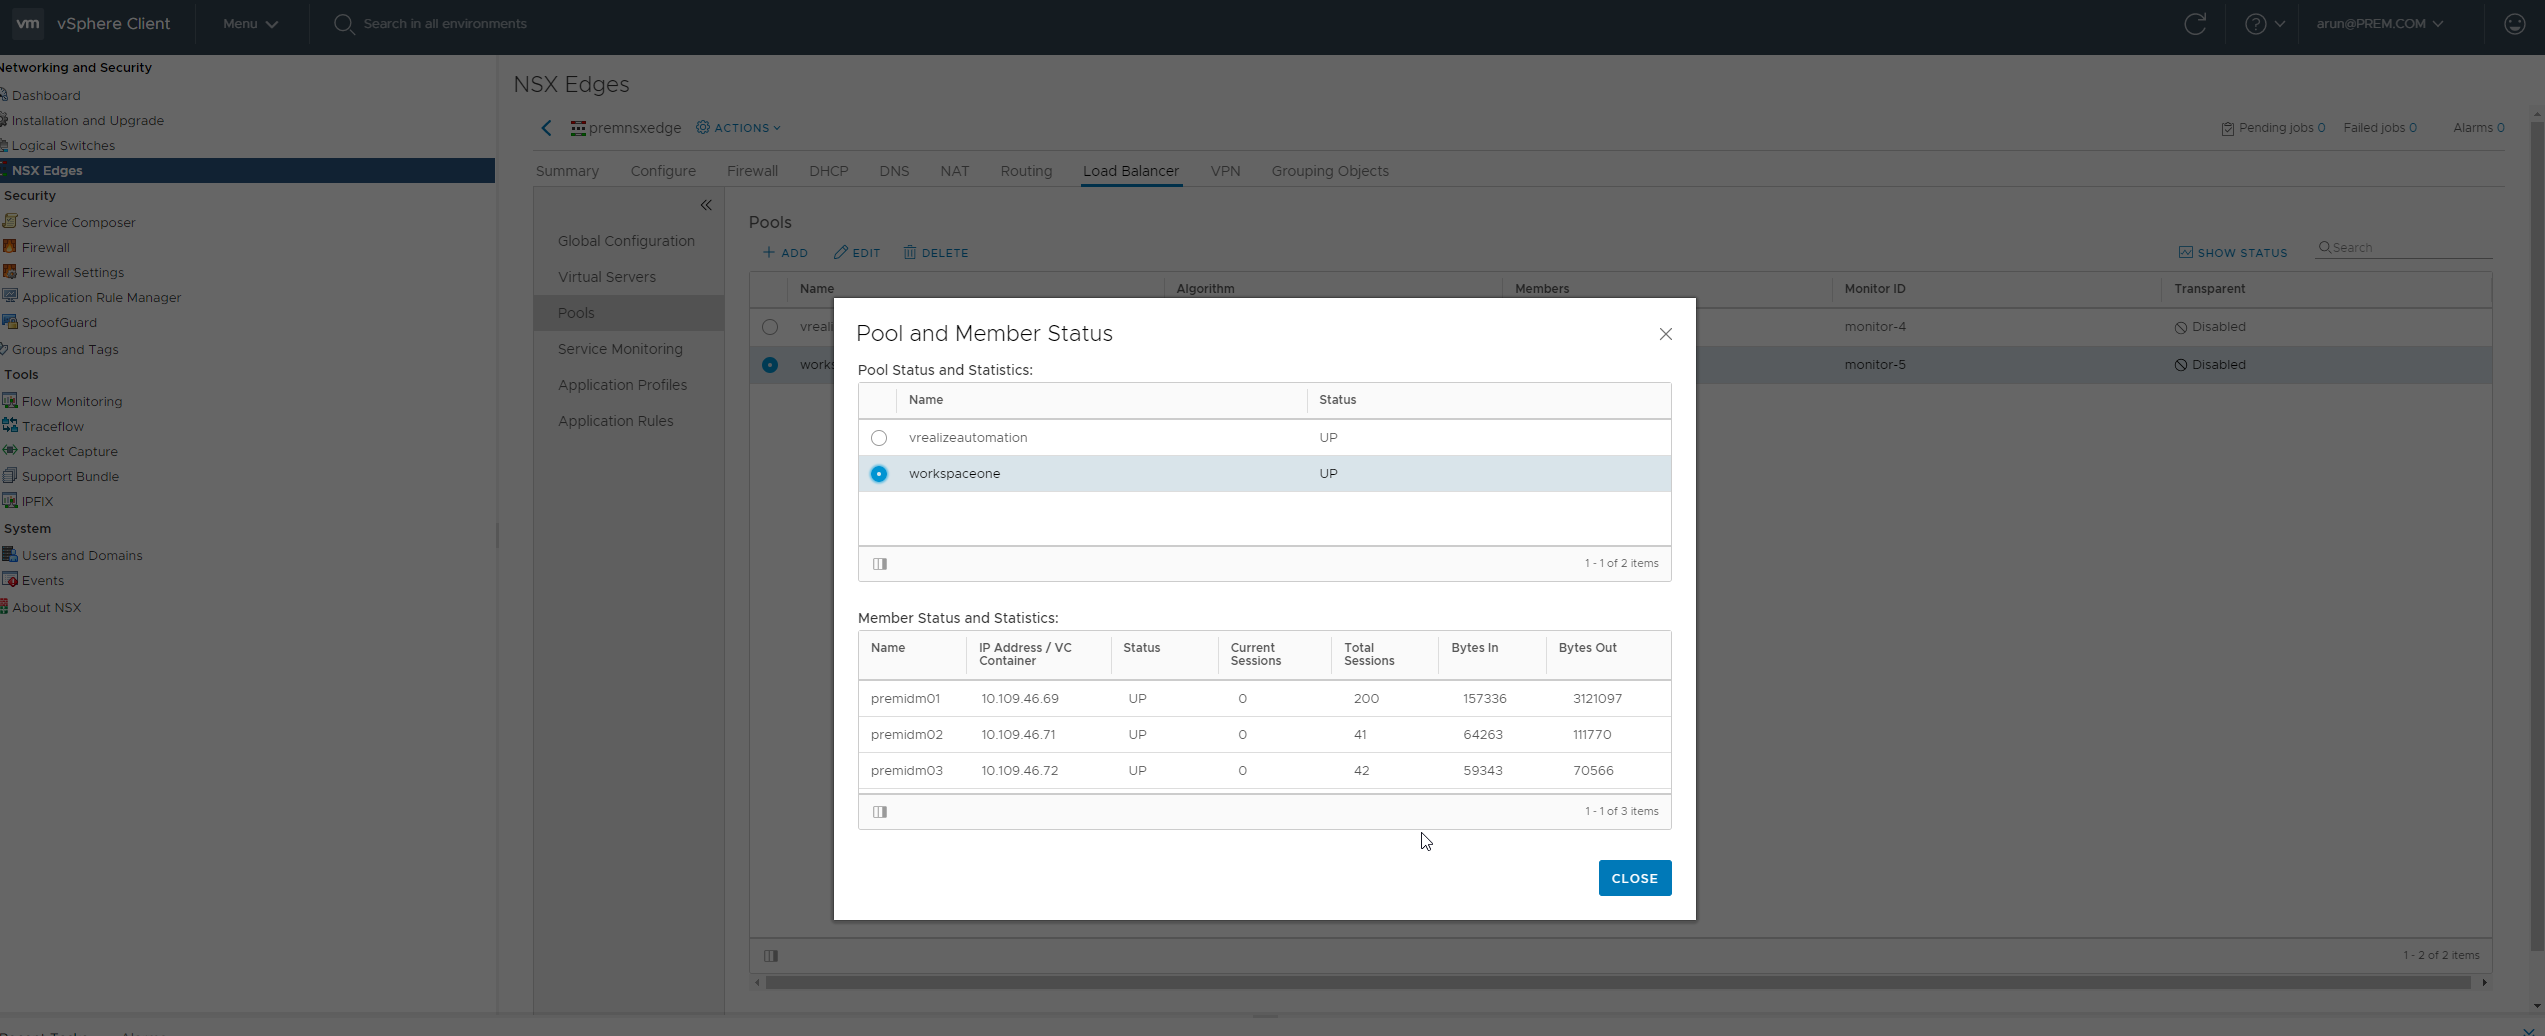The width and height of the screenshot is (2545, 1036).
Task: Collapse the Load Balancer side panel
Action: (x=706, y=205)
